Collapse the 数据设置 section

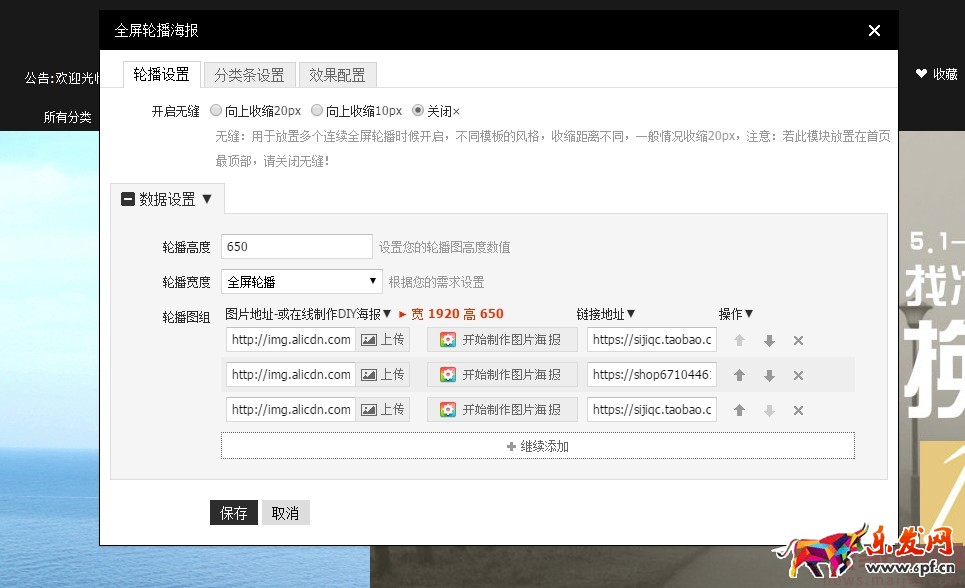tap(128, 198)
